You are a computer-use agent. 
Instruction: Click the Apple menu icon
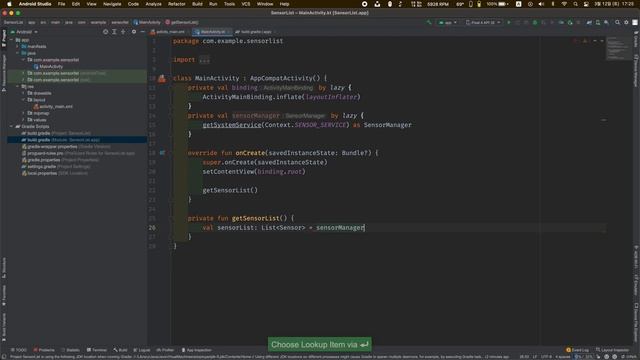point(9,4)
